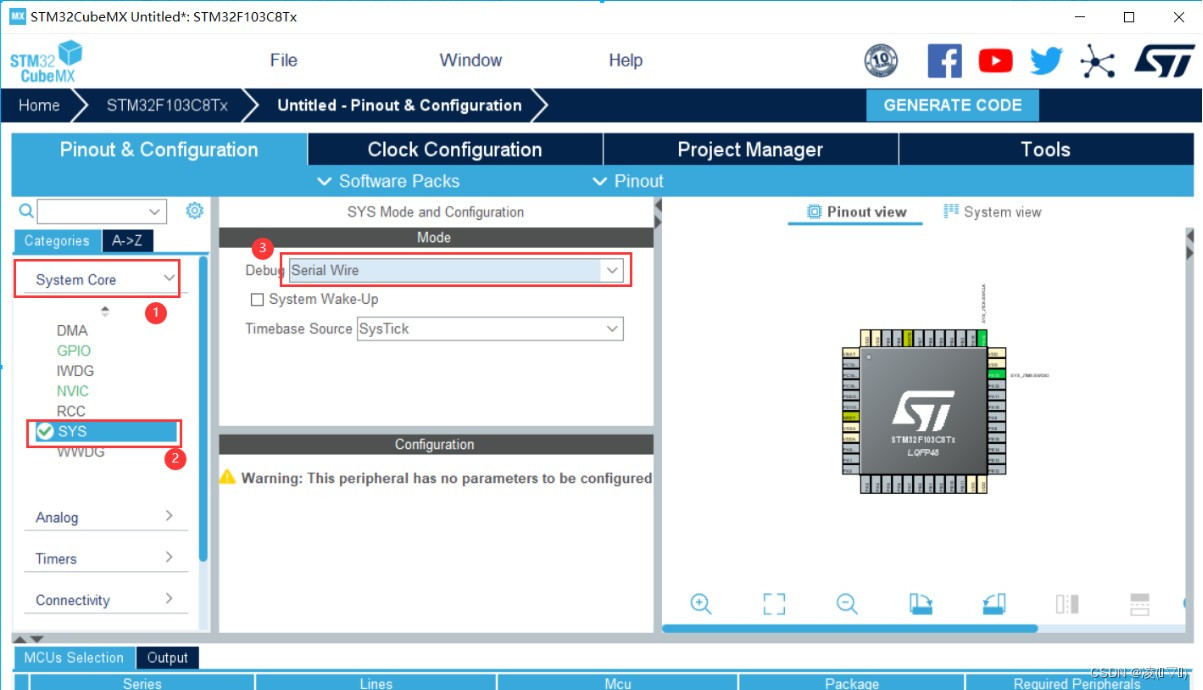
Task: Select DMA in System Core
Action: coord(72,330)
